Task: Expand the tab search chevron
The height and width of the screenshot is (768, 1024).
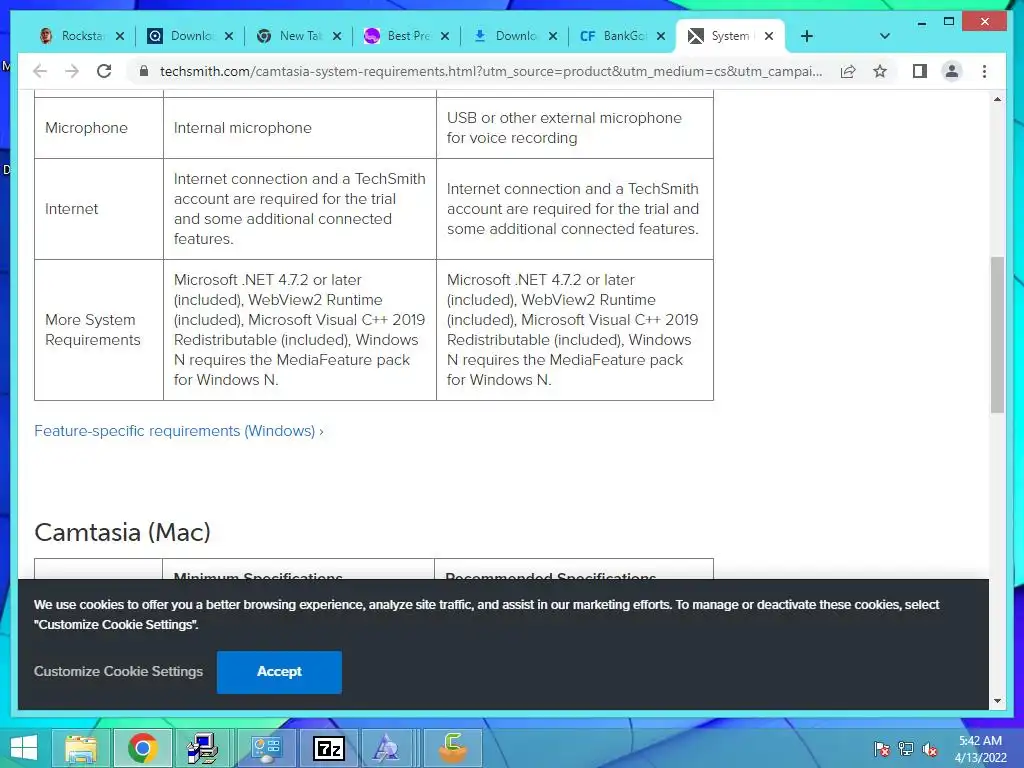Action: 885,36
